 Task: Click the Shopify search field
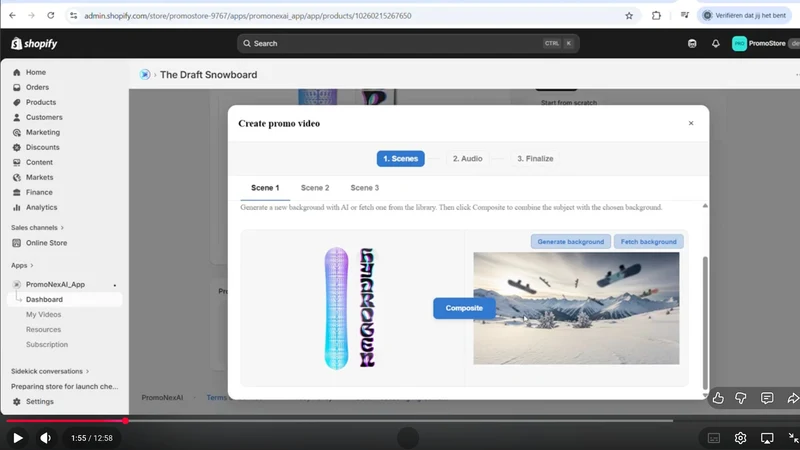(x=408, y=43)
